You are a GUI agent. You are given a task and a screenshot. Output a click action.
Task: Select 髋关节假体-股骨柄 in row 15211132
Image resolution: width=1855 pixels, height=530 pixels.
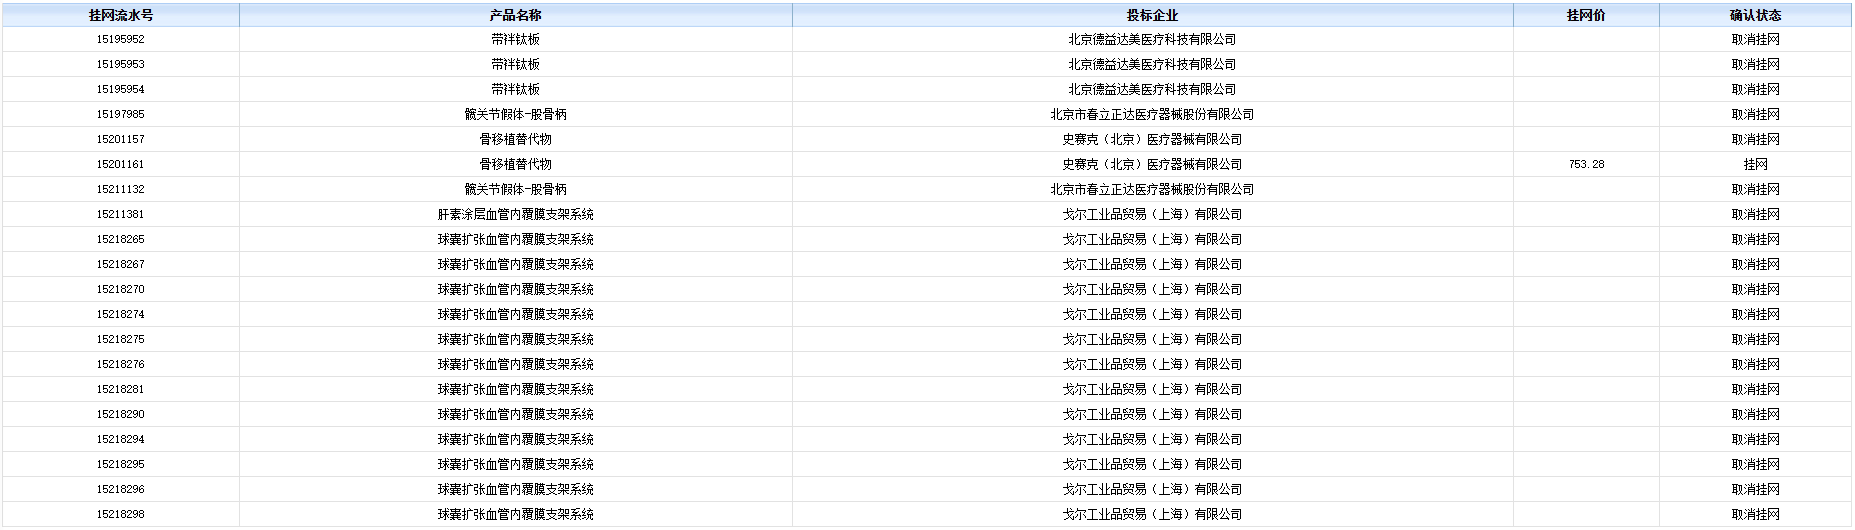(x=515, y=190)
